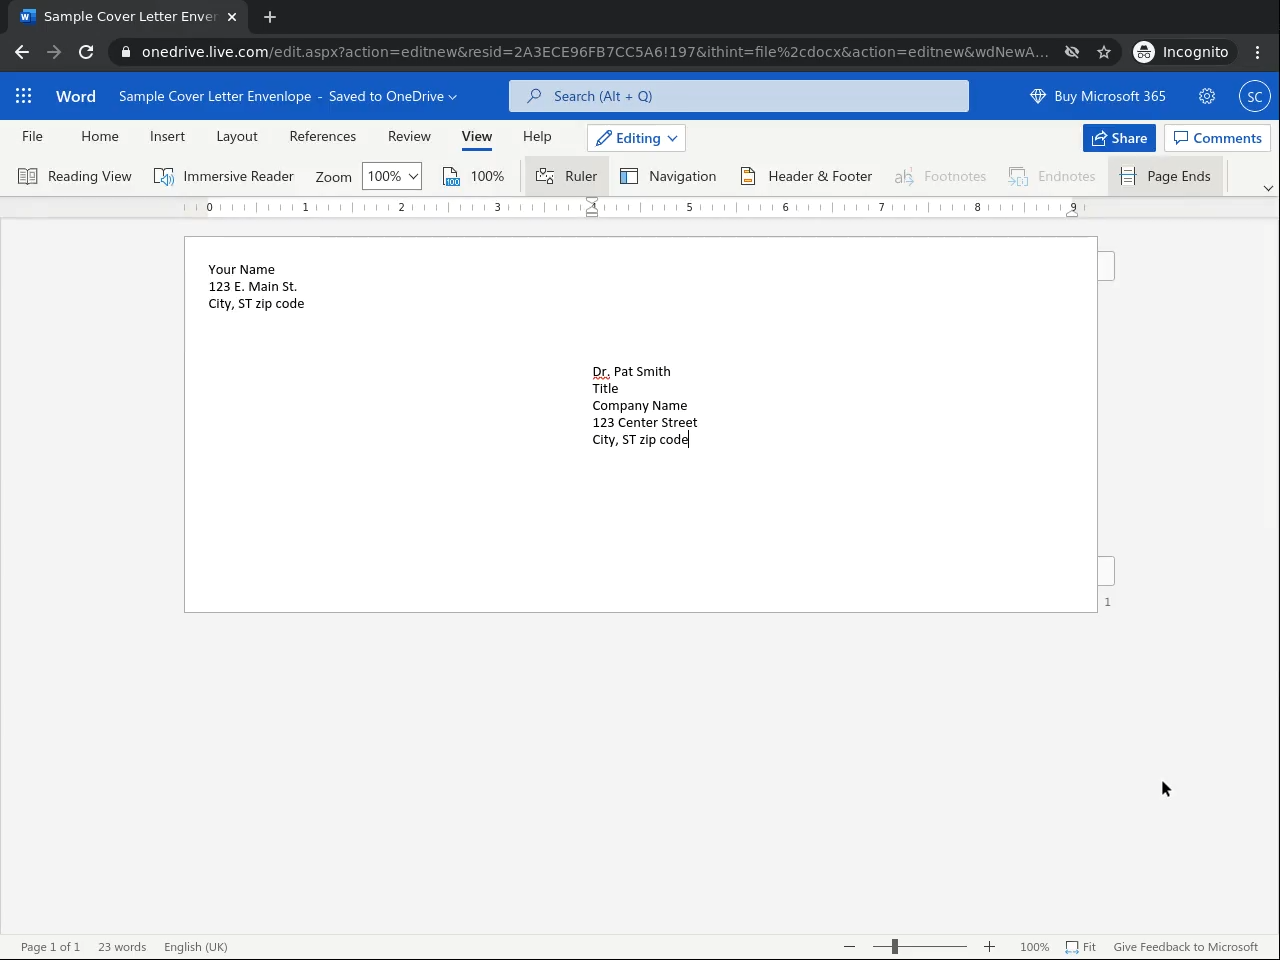The width and height of the screenshot is (1280, 960).
Task: Go back to the previous browser page
Action: pos(22,52)
